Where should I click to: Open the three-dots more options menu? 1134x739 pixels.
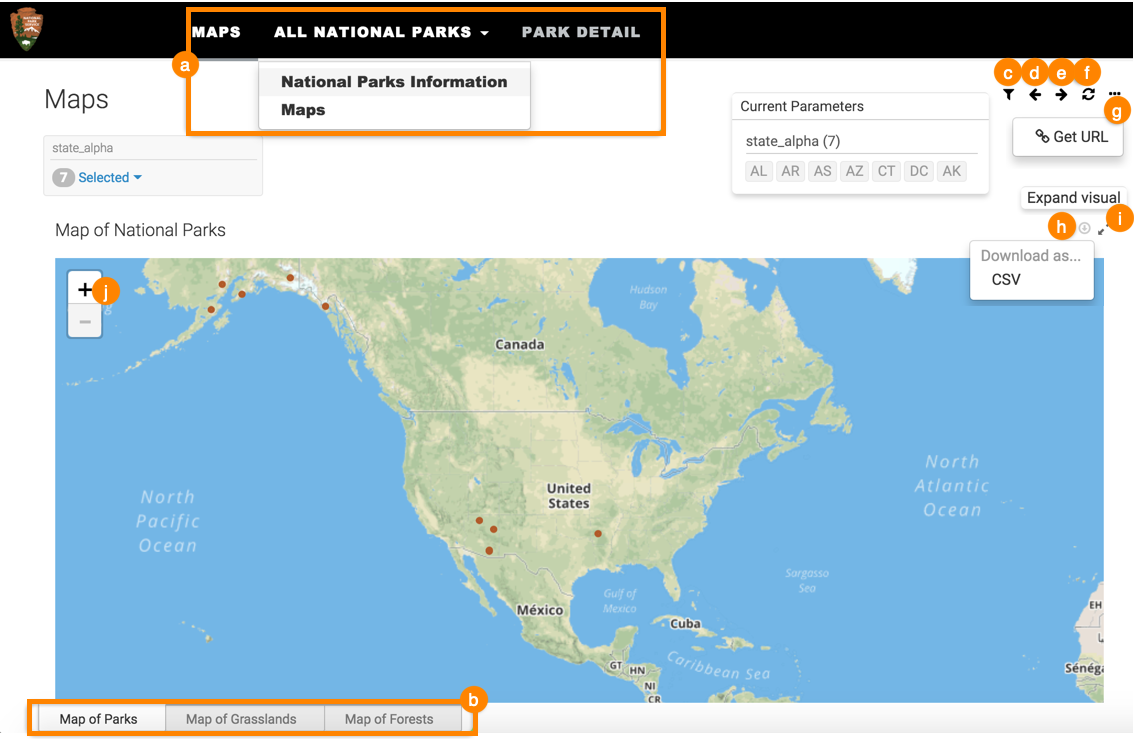tap(1114, 94)
